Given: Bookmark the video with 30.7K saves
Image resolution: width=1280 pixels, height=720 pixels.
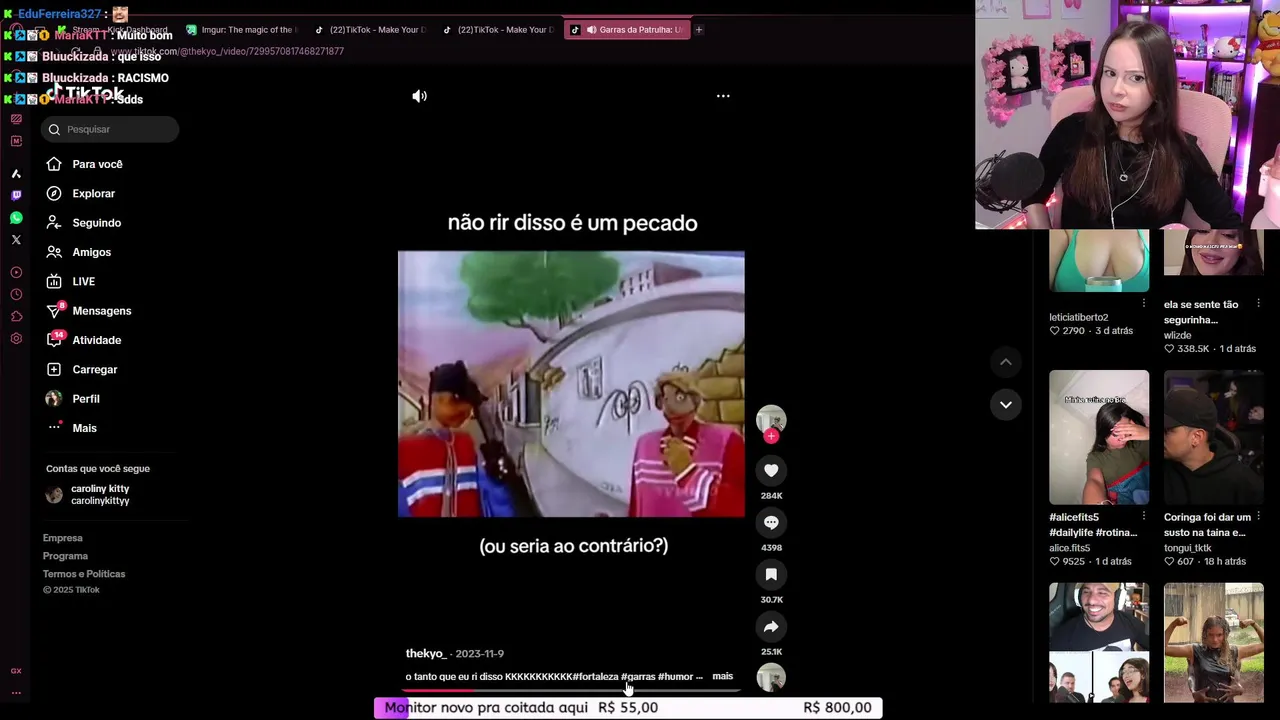Looking at the screenshot, I should [x=771, y=574].
